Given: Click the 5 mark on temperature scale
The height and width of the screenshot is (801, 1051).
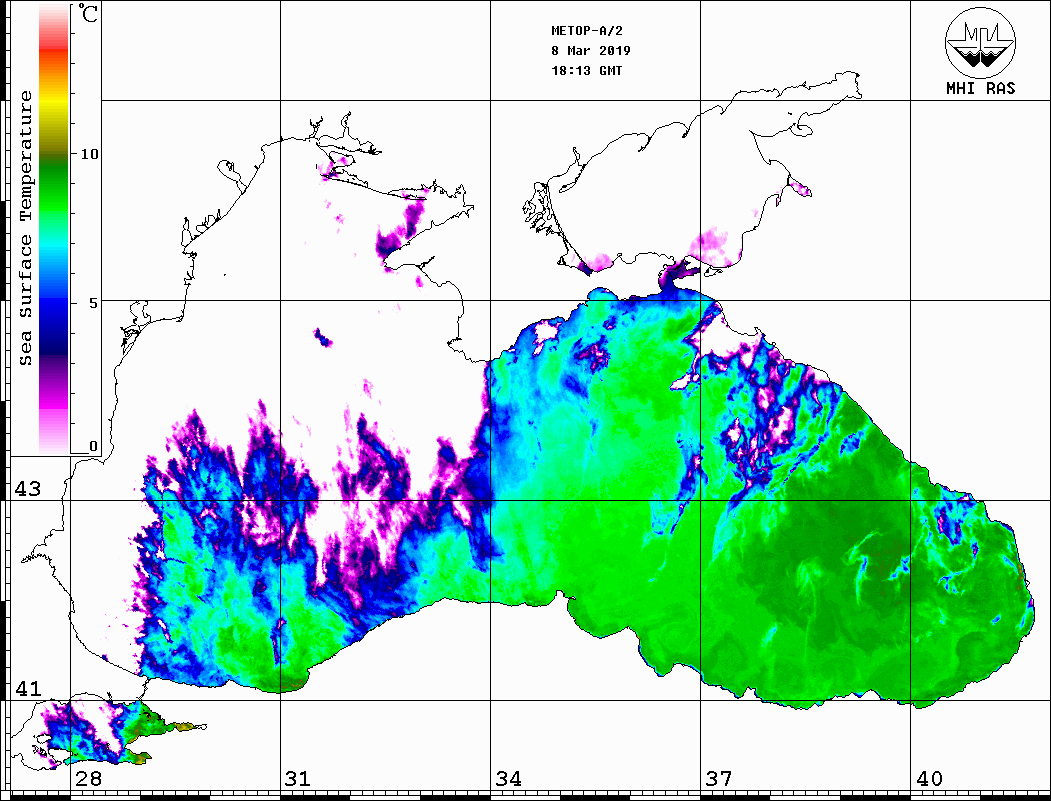Looking at the screenshot, I should click(93, 303).
